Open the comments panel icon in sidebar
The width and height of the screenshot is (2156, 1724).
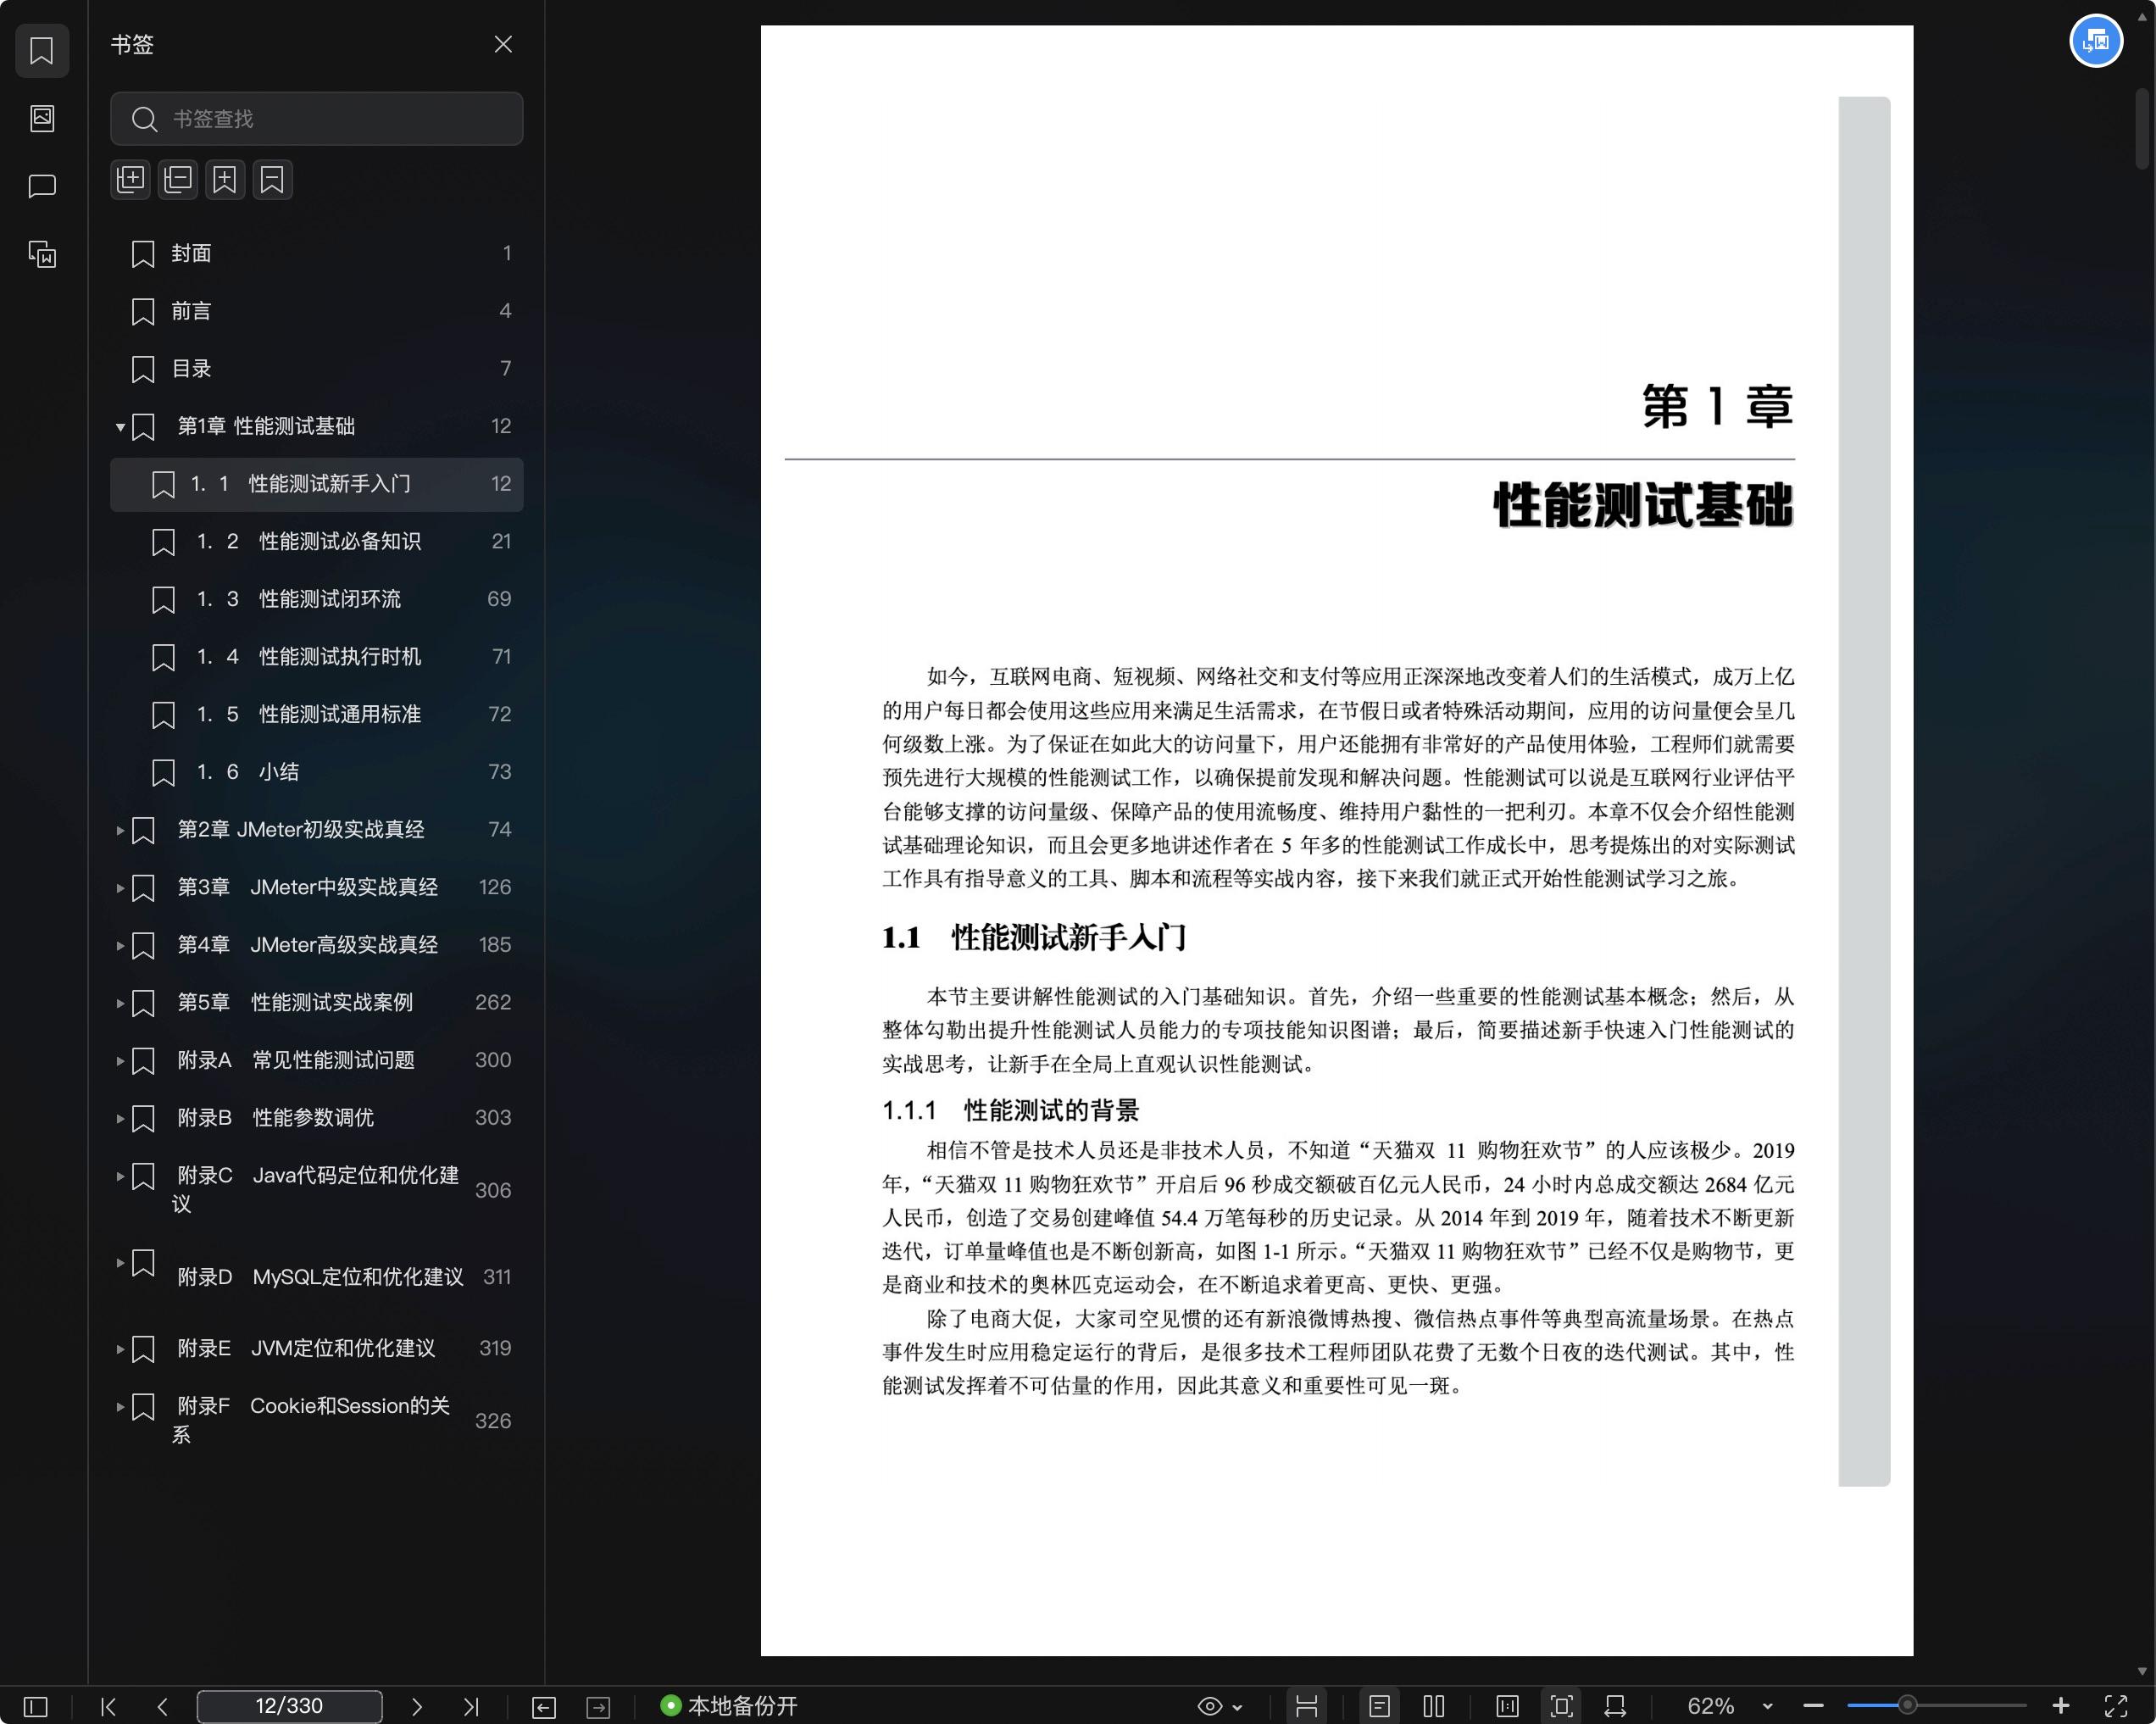[42, 186]
